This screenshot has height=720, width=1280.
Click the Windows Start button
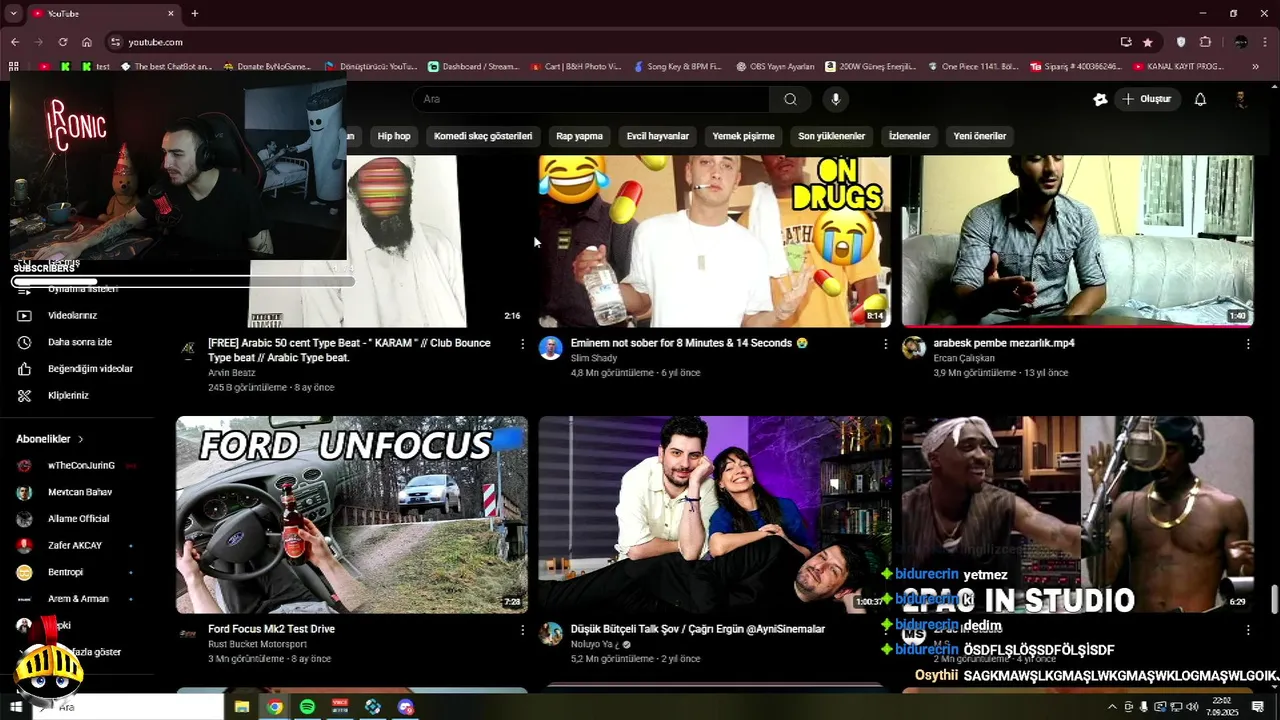(x=15, y=707)
